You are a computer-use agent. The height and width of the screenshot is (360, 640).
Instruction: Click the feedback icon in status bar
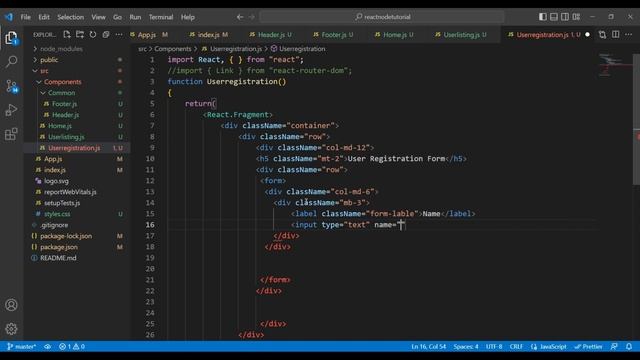[614, 347]
